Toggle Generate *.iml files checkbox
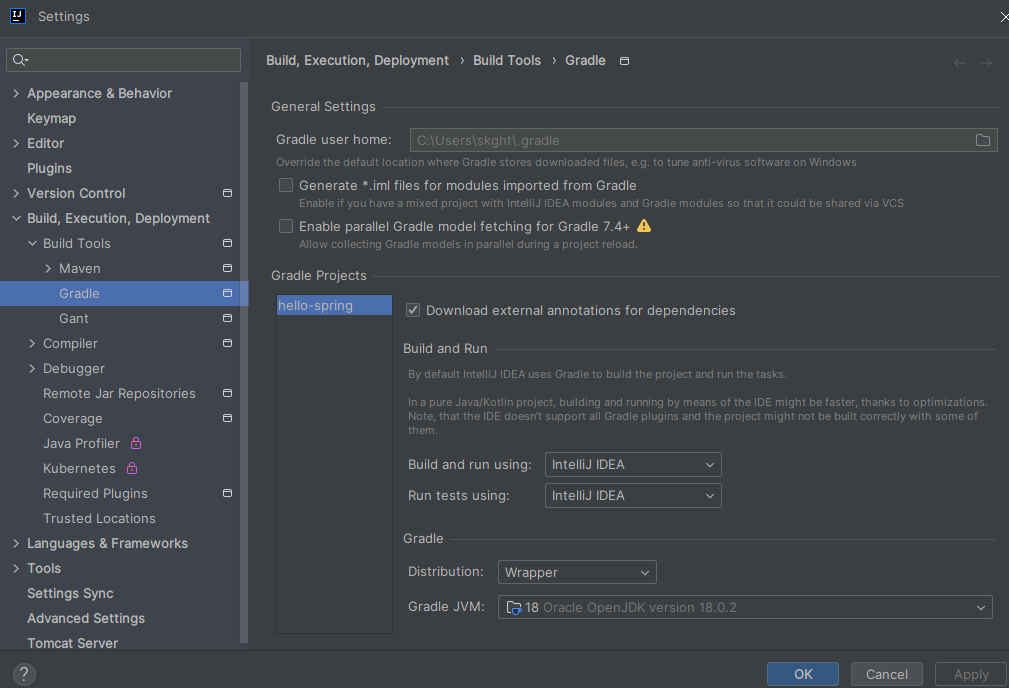 tap(286, 185)
